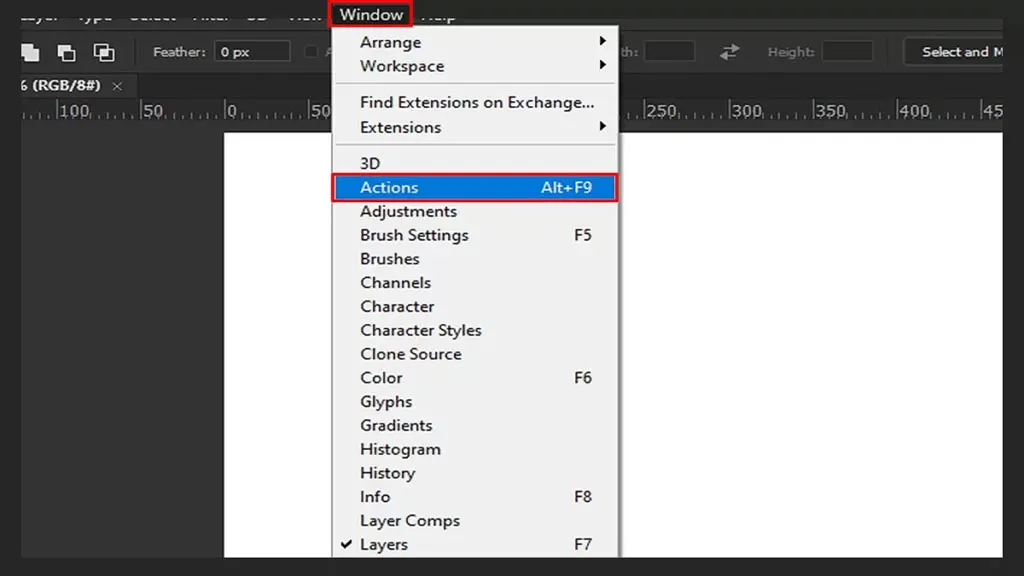Open the Character Styles panel
1024x576 pixels.
[x=475, y=330]
